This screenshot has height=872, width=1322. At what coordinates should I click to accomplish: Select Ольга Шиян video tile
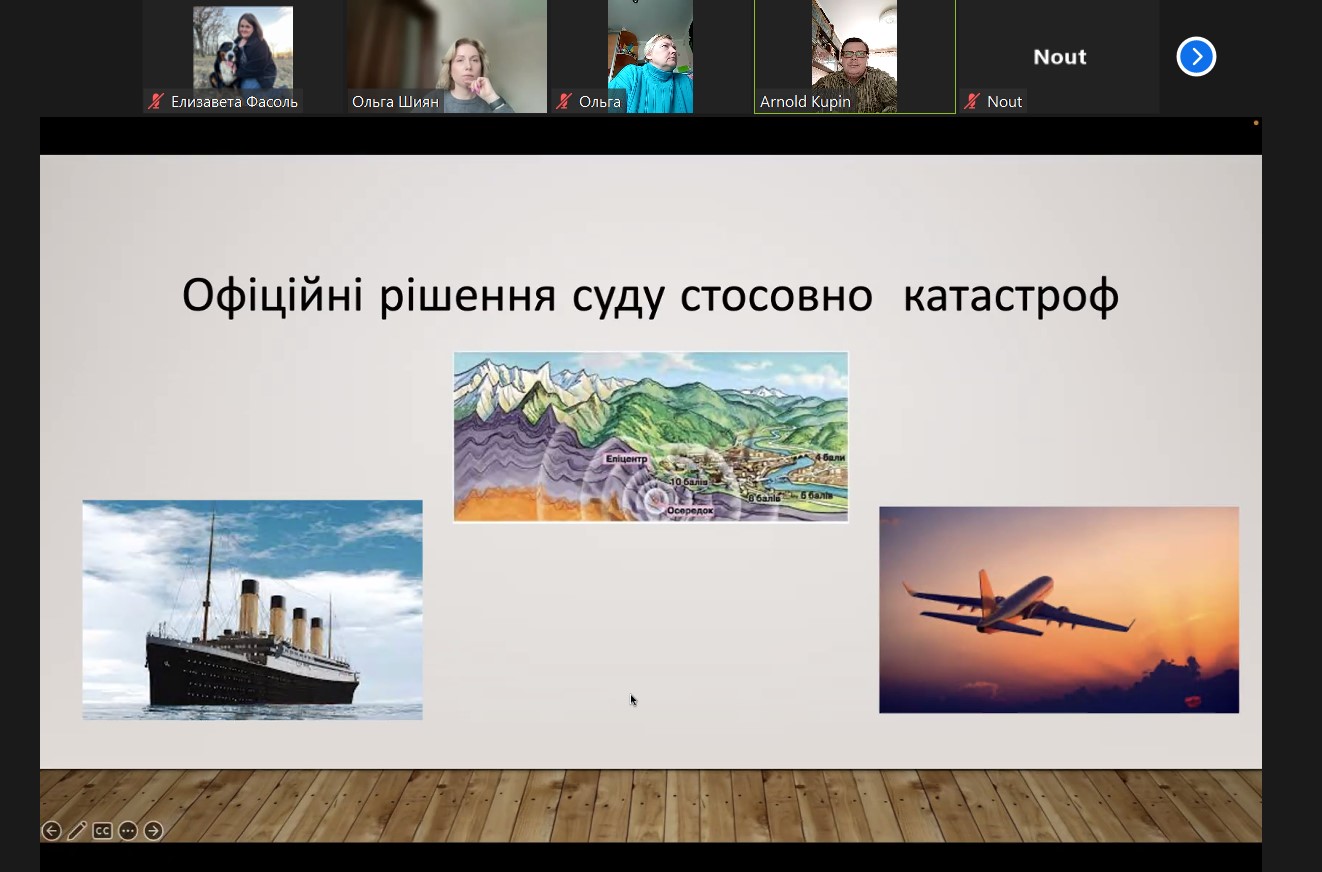coord(447,50)
